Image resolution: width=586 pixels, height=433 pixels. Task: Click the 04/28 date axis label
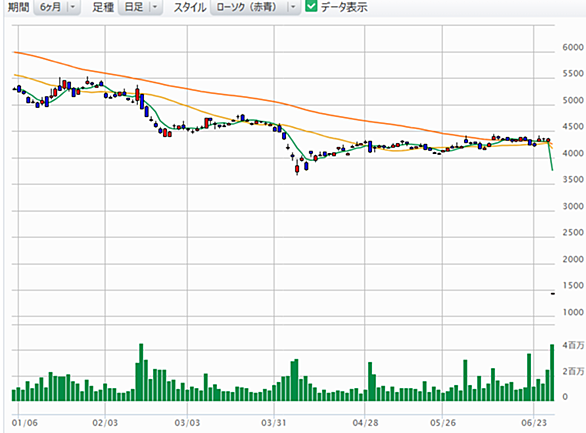point(365,423)
